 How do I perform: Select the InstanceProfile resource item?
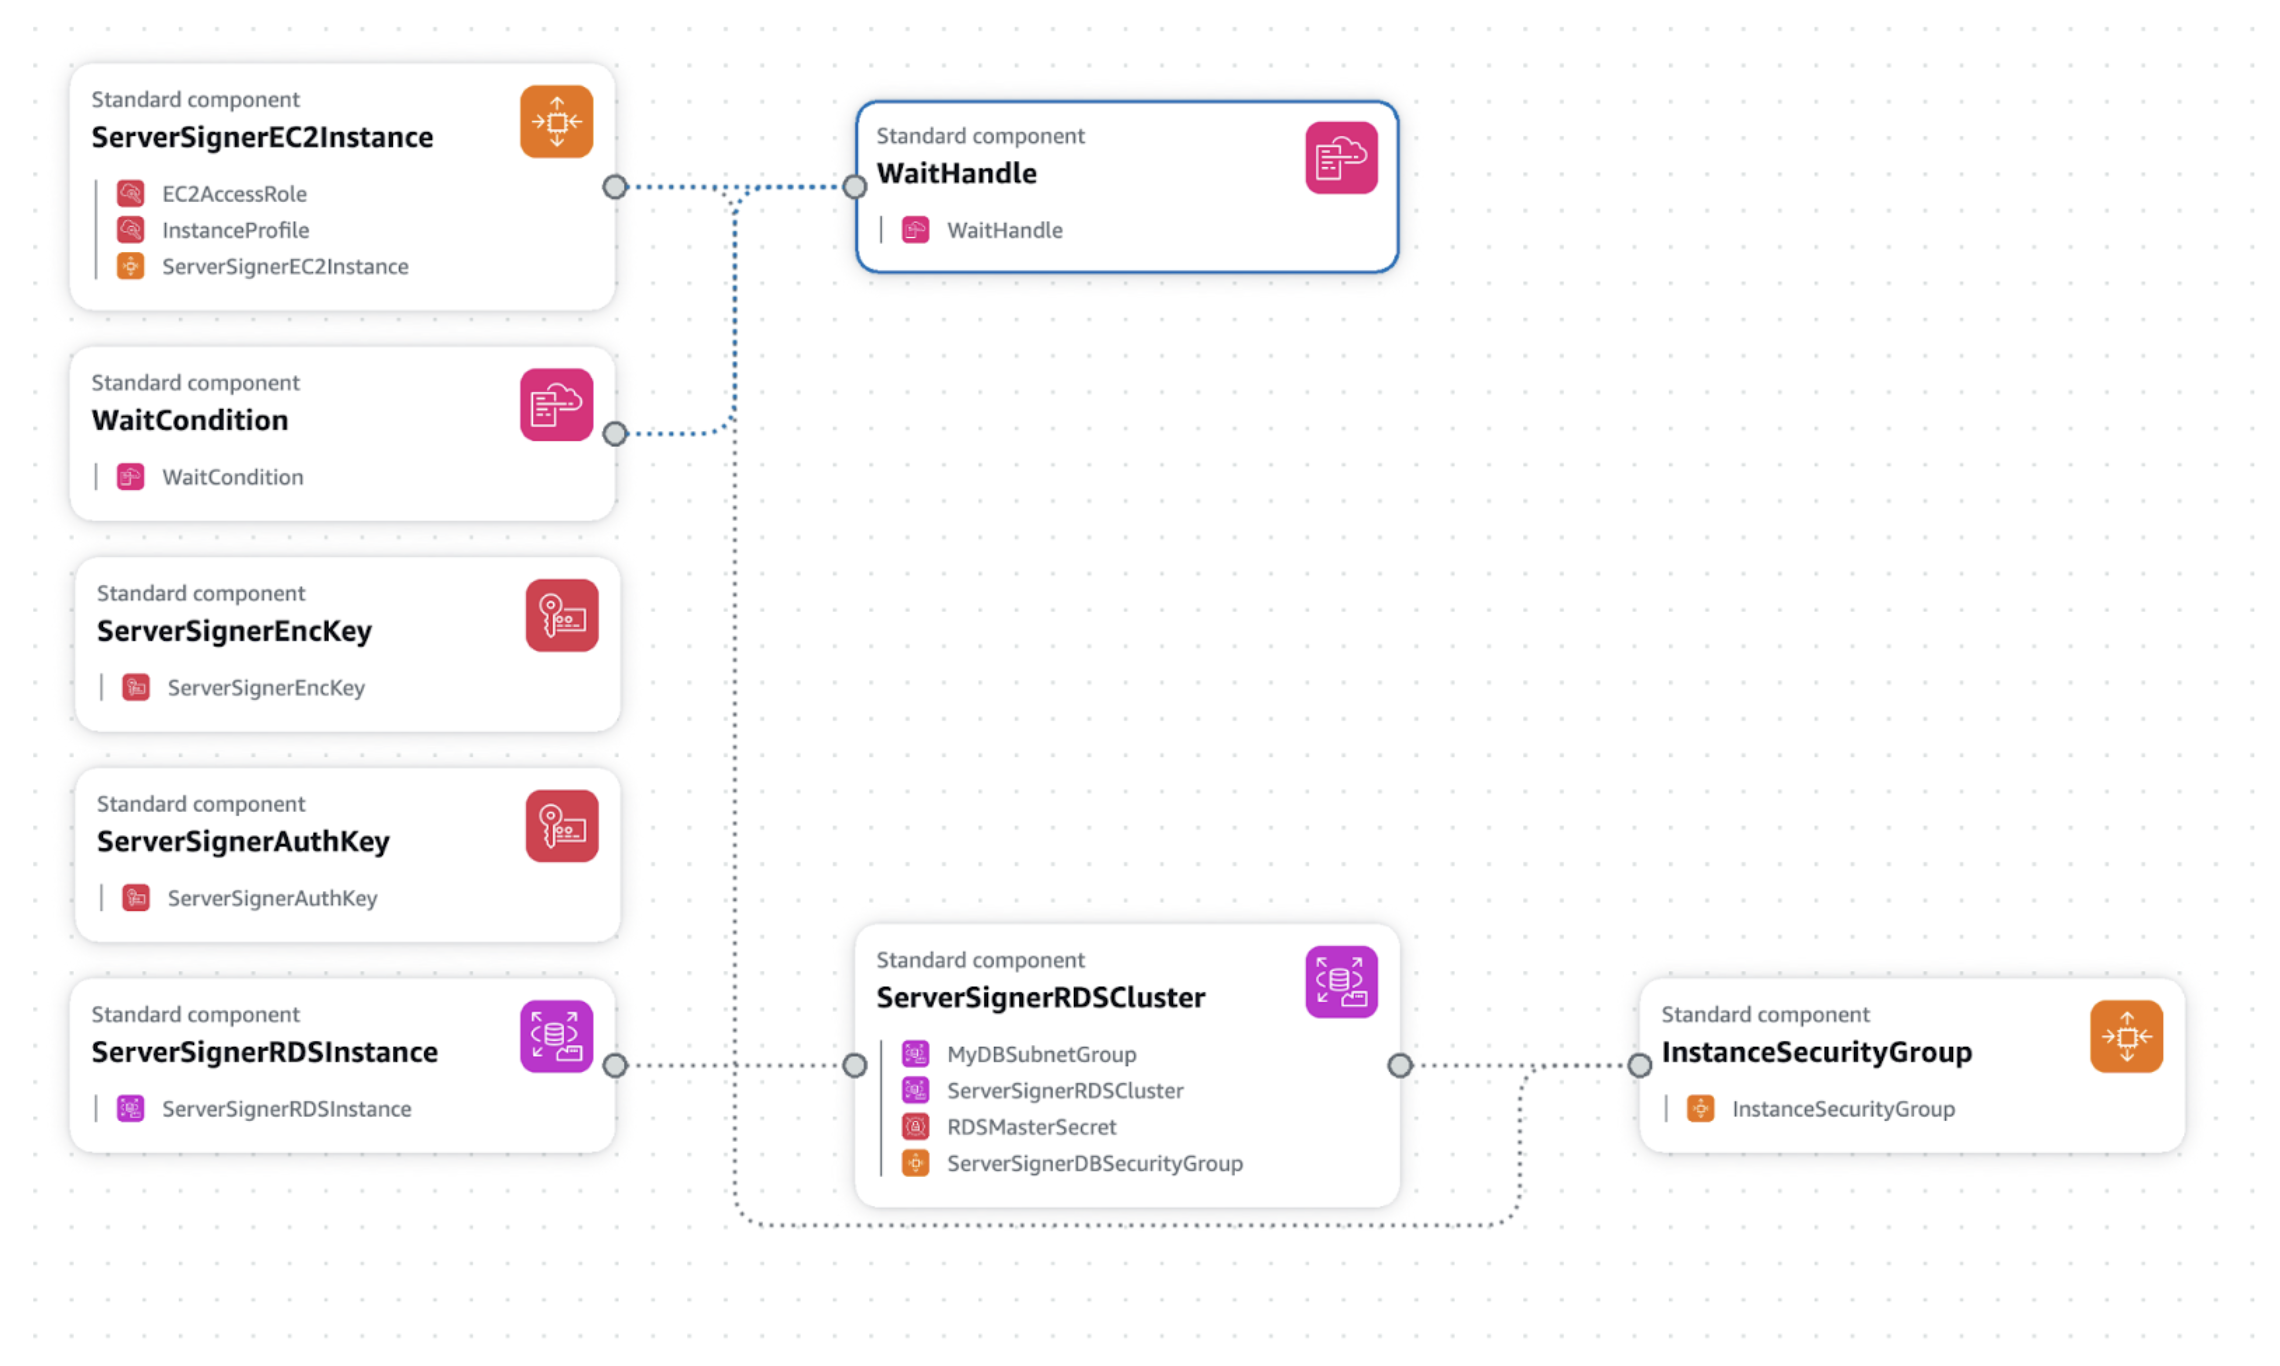point(235,230)
